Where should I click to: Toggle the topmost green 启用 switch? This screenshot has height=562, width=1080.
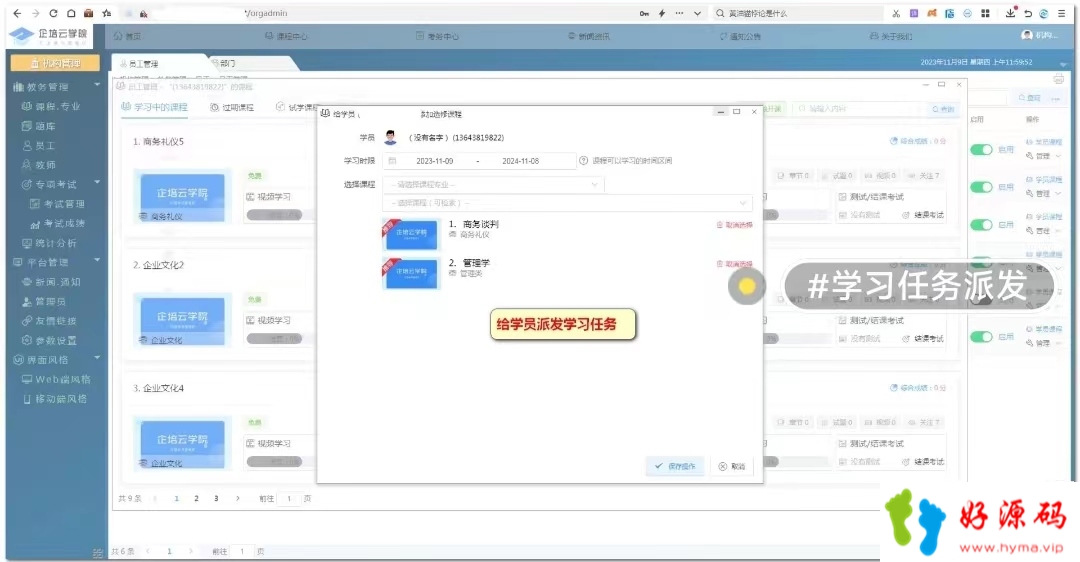click(981, 149)
